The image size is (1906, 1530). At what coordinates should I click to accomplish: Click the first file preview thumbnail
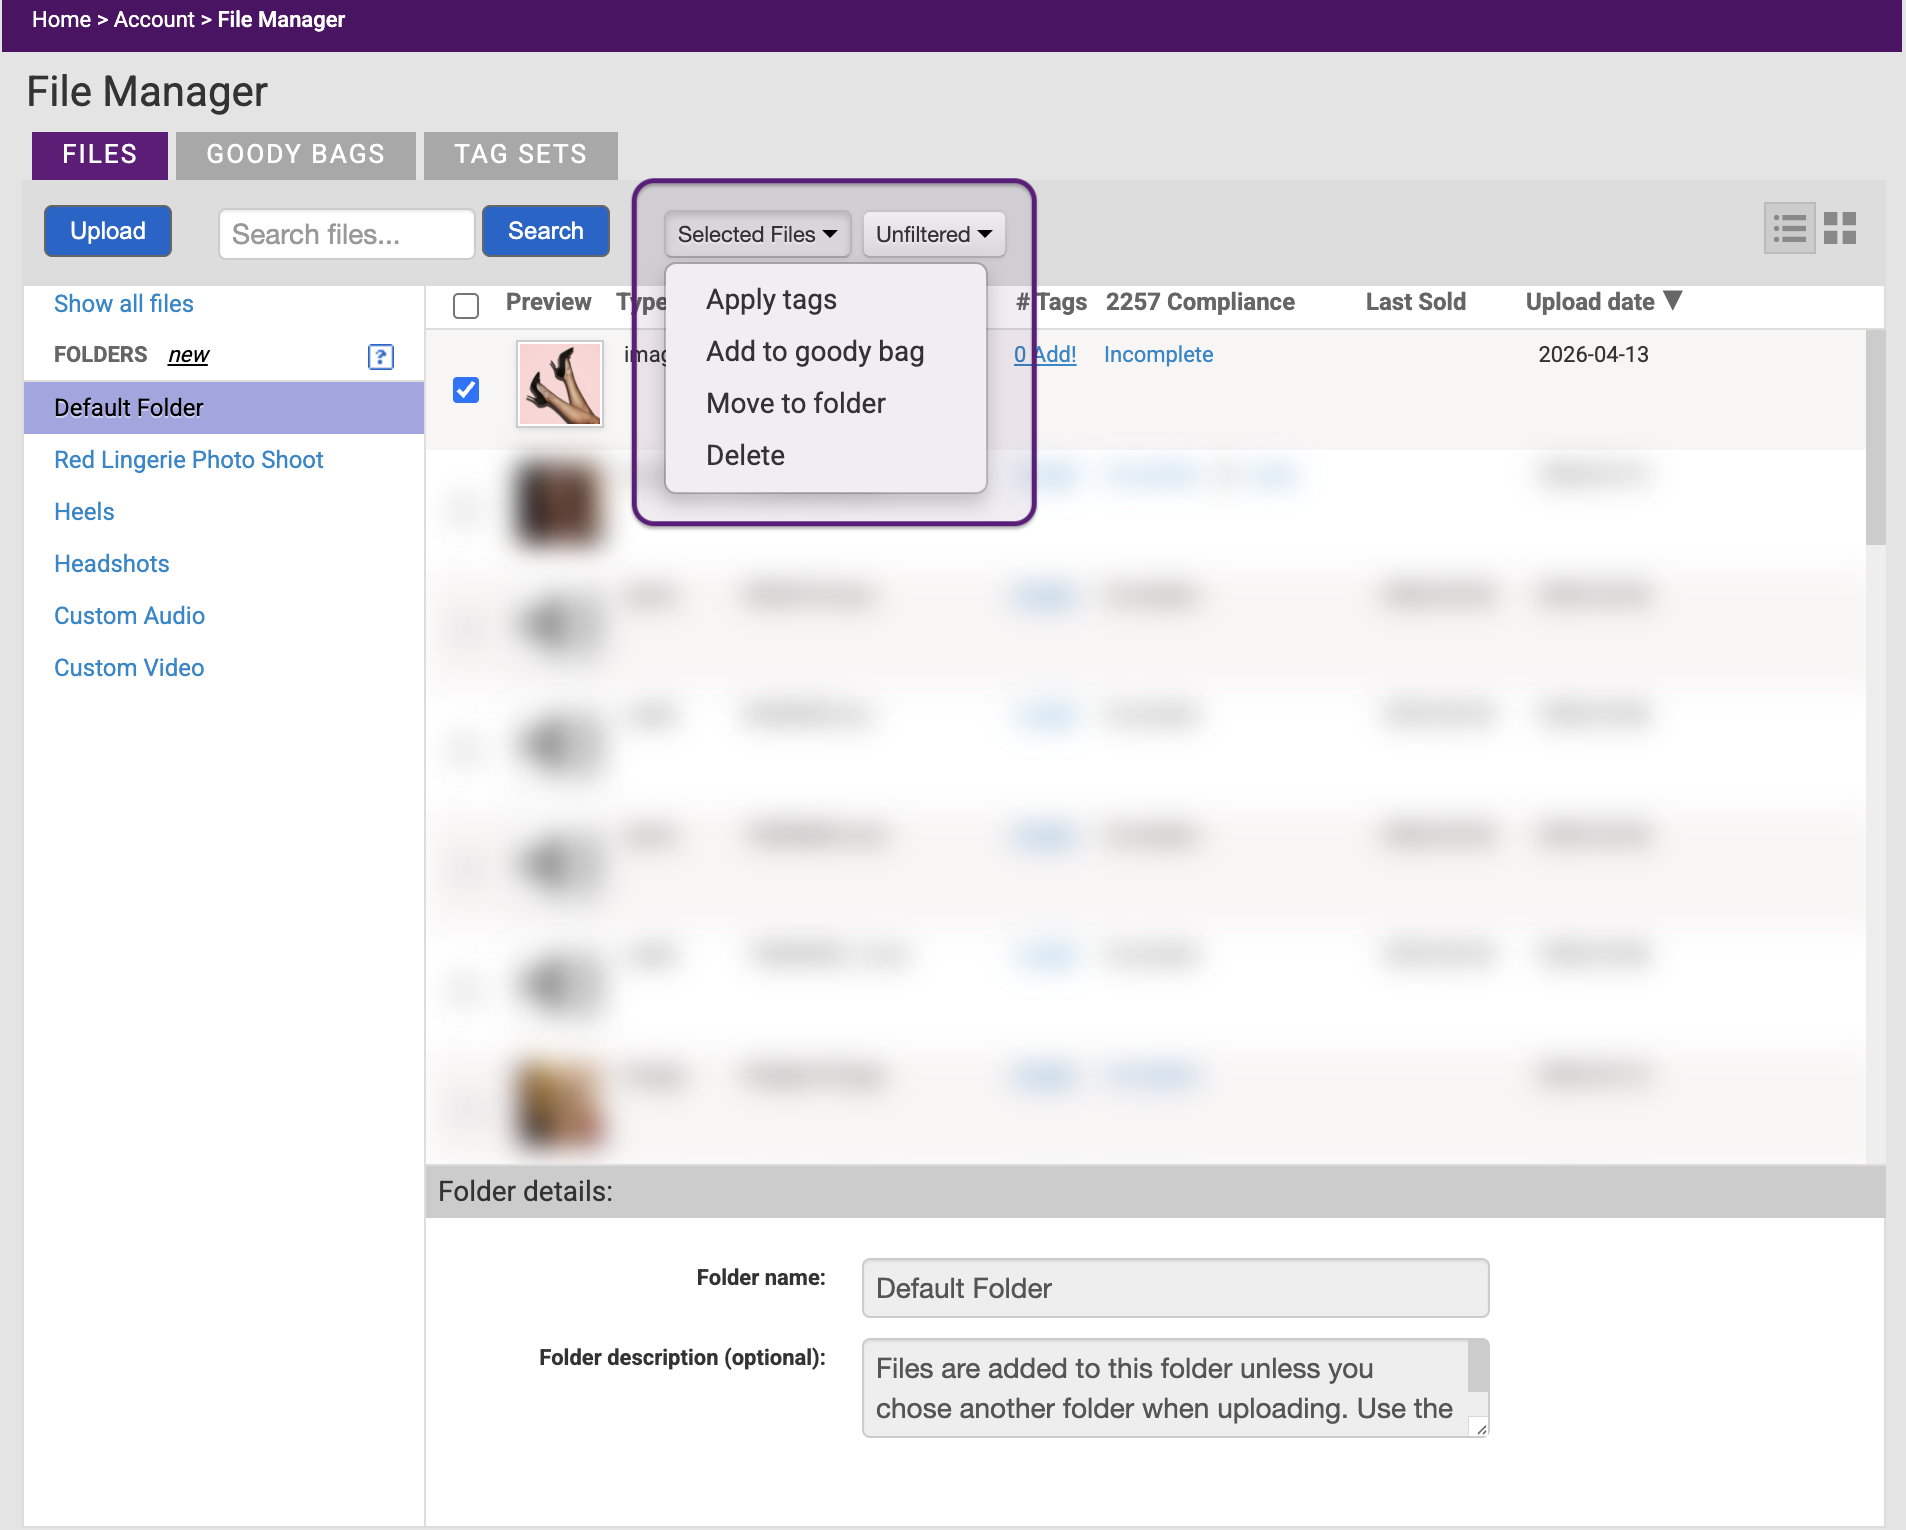point(560,384)
